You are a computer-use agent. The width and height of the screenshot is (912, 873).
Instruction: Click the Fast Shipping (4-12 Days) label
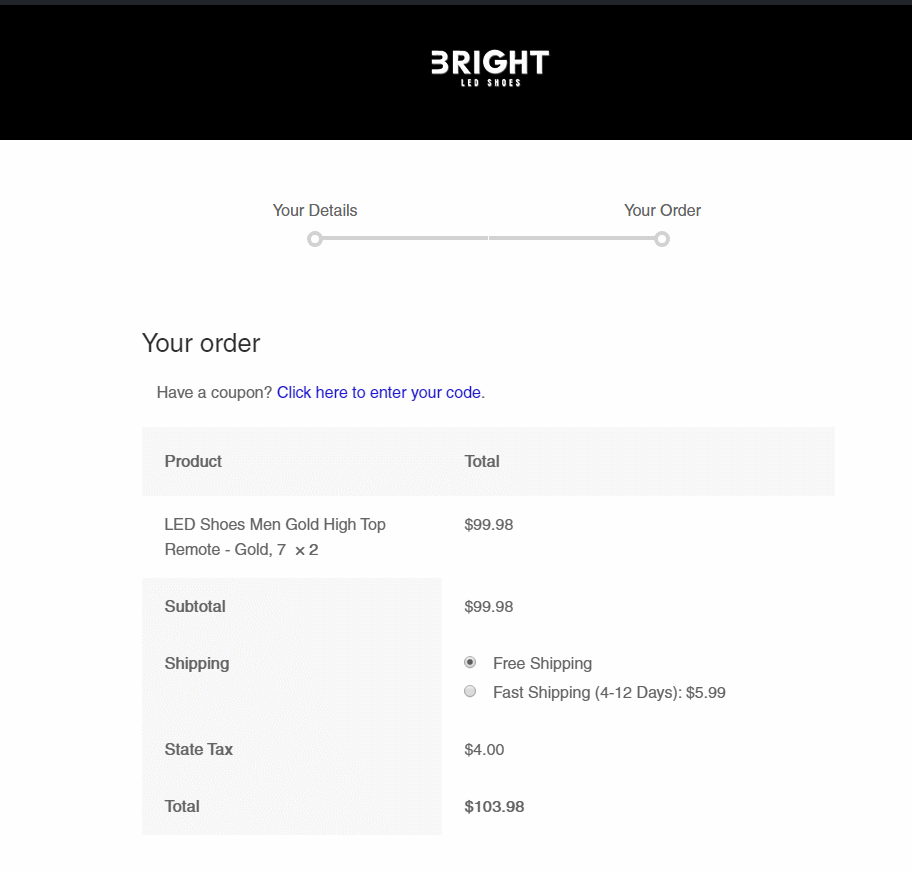pyautogui.click(x=609, y=693)
